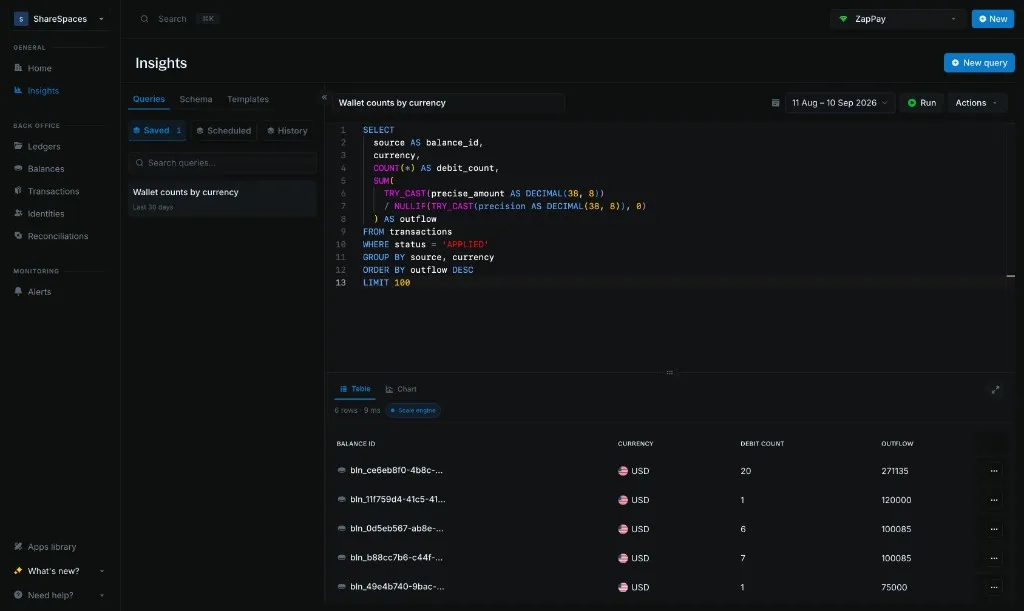Expand the Need help? menu
Screen dimensions: 1024x611
click(x=59, y=595)
